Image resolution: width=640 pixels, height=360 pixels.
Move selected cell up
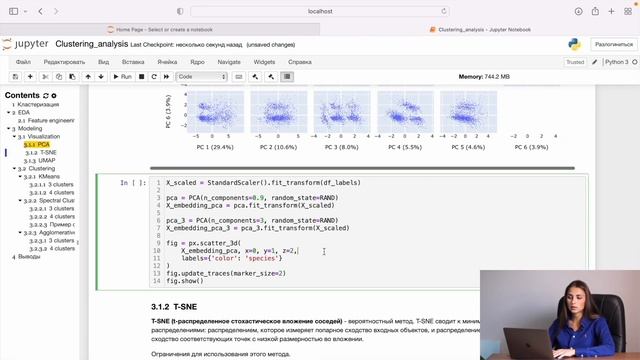tap(88, 77)
